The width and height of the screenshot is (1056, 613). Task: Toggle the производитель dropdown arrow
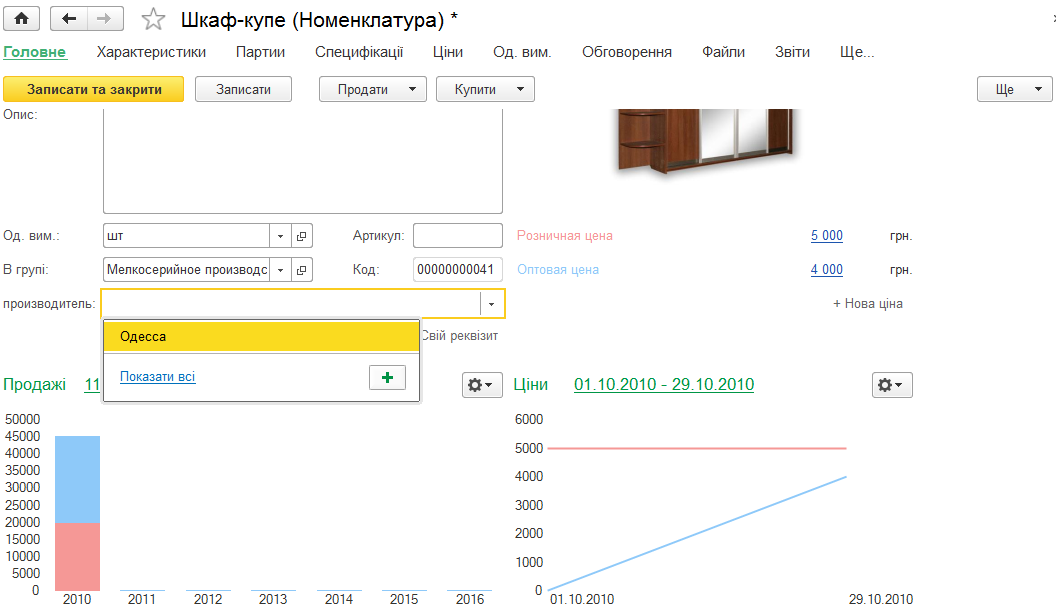point(492,304)
